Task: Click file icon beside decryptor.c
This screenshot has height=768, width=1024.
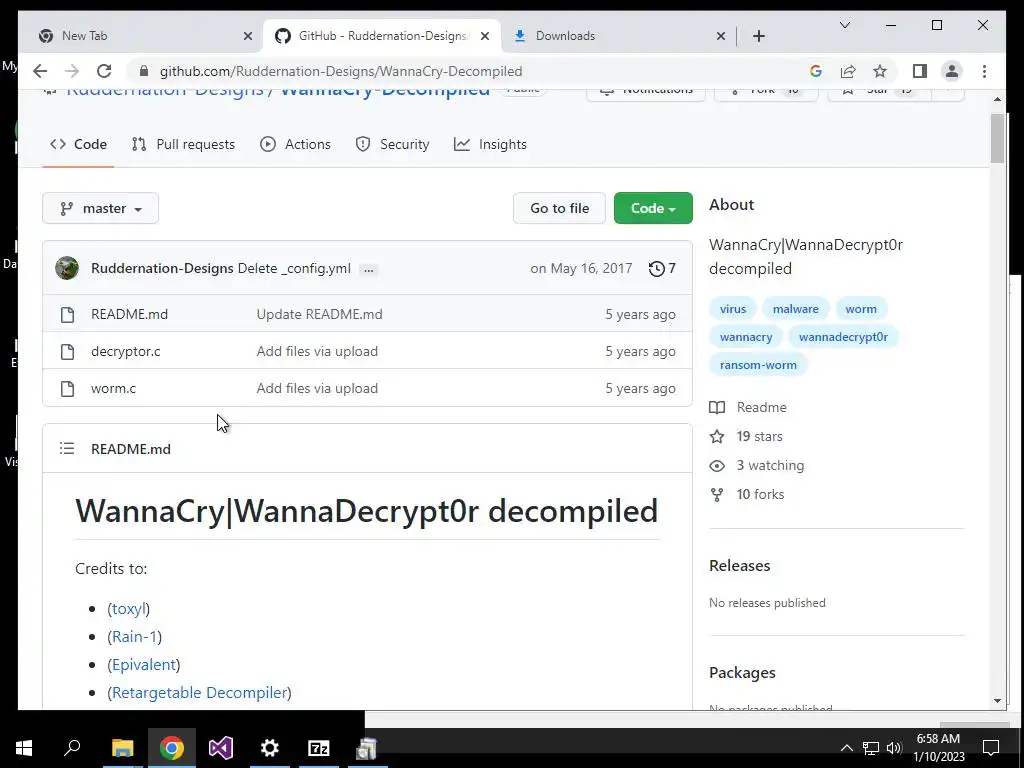Action: [67, 351]
